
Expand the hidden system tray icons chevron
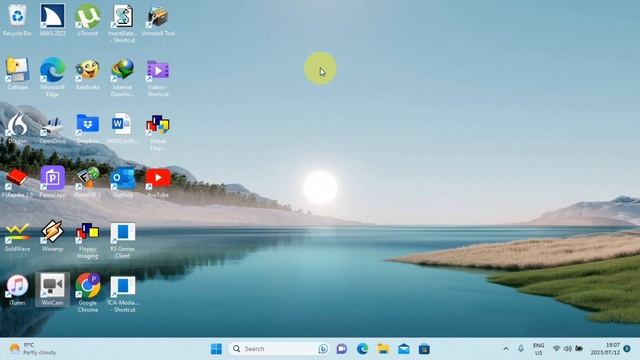(506, 349)
